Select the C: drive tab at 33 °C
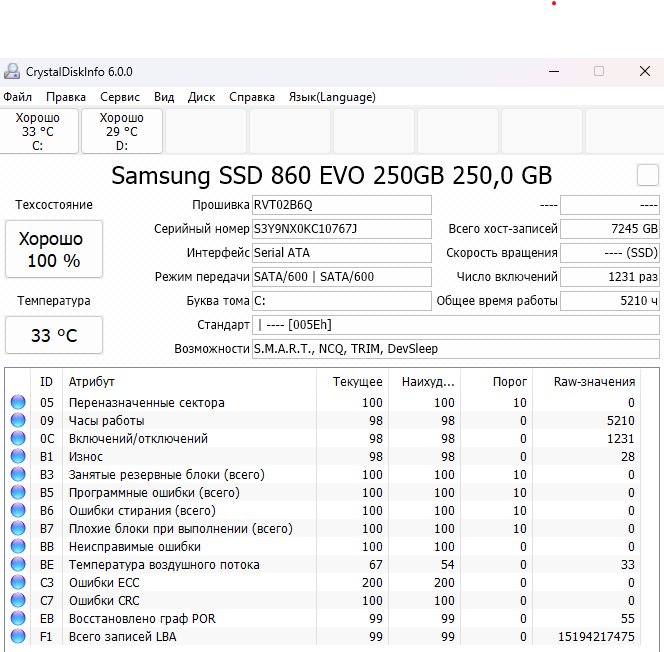This screenshot has width=664, height=652. (x=38, y=132)
